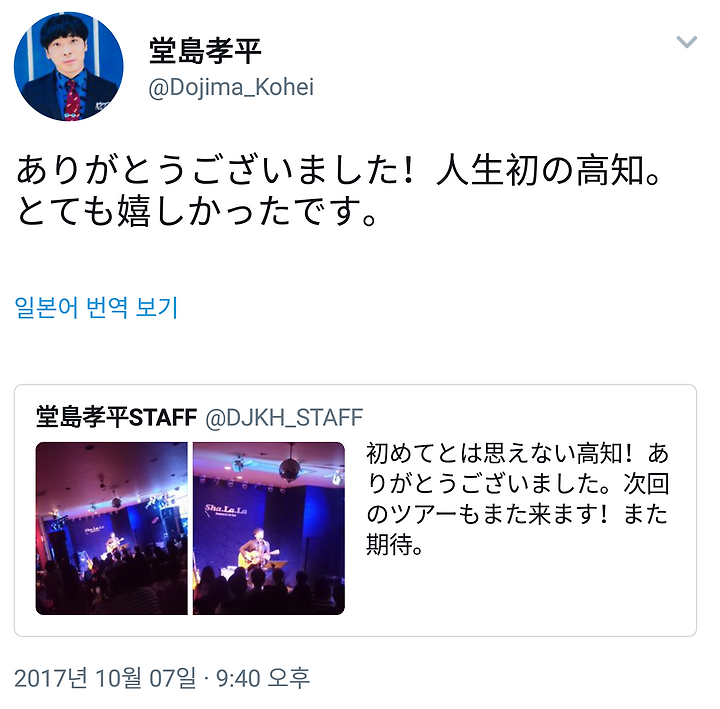Viewport: 720px width, 709px height.
Task: Click the display name 堂島孝平
Action: pos(205,51)
